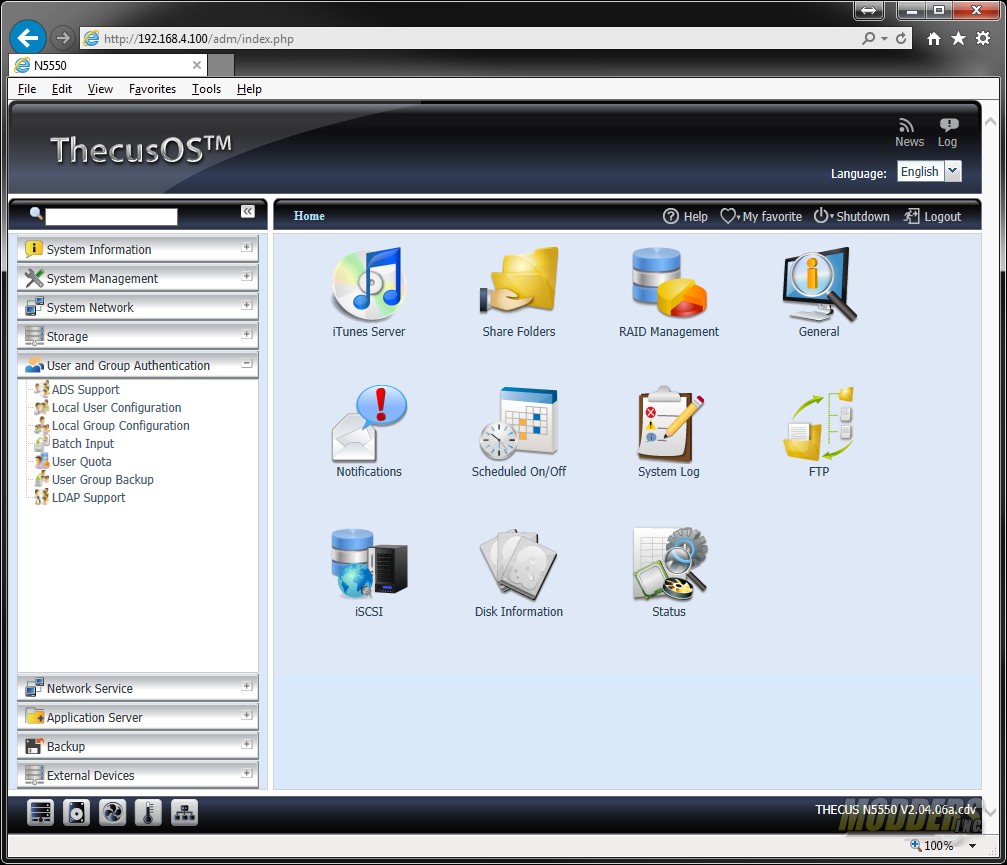Click the sidebar search input field

pyautogui.click(x=111, y=216)
